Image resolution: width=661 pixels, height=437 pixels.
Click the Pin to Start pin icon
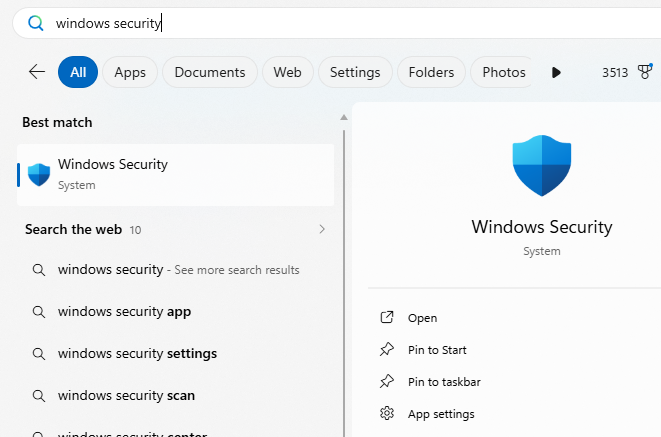point(387,350)
